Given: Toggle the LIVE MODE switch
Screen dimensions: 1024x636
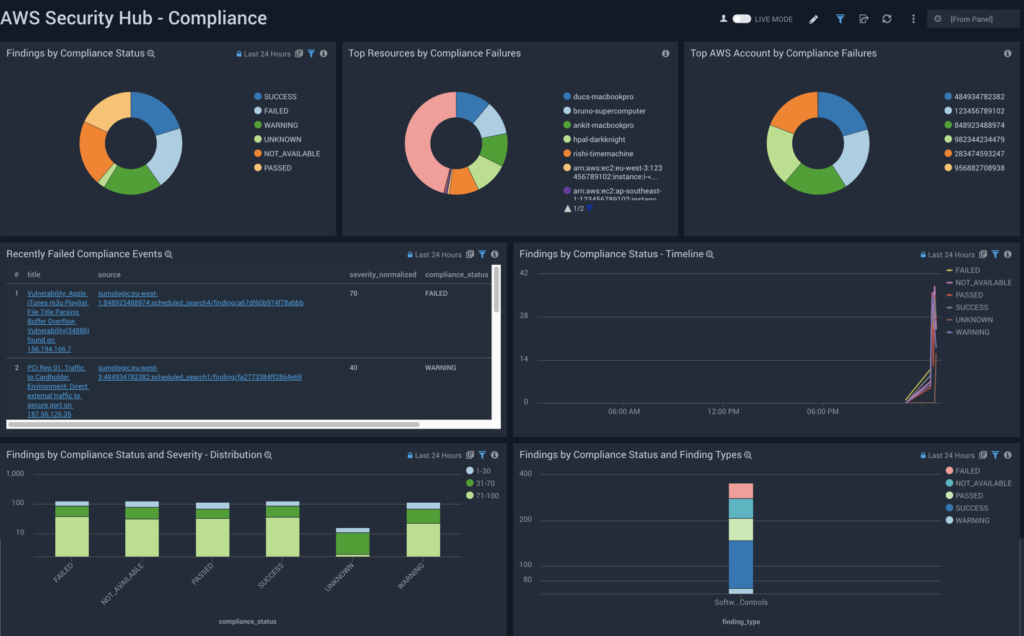Looking at the screenshot, I should point(742,19).
